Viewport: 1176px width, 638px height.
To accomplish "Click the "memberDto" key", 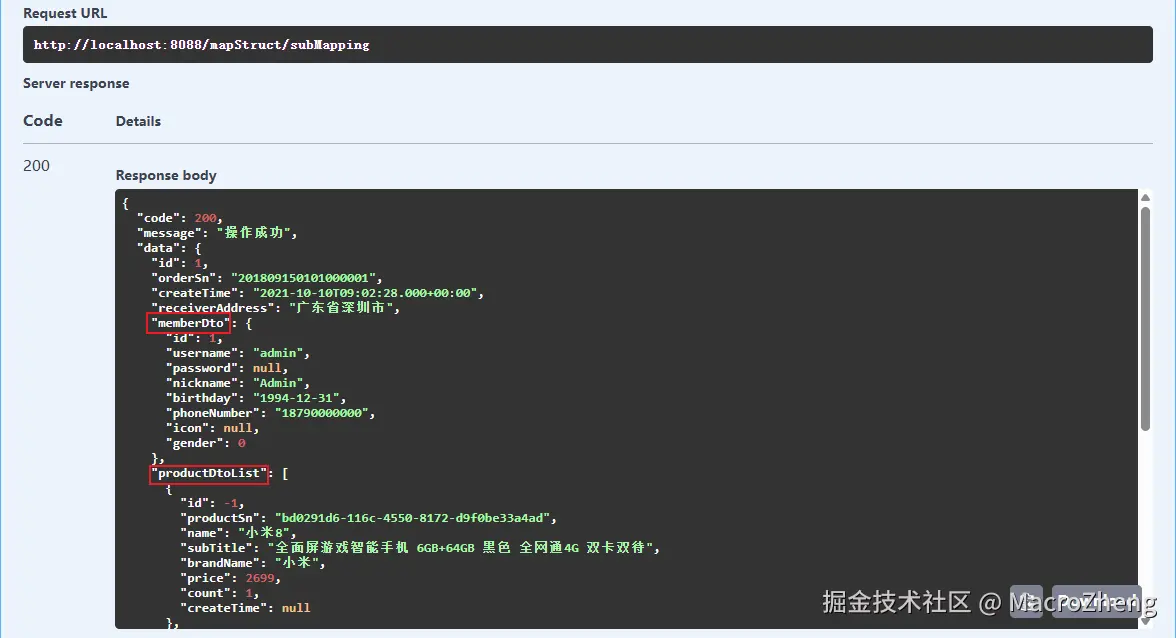I will [x=190, y=323].
